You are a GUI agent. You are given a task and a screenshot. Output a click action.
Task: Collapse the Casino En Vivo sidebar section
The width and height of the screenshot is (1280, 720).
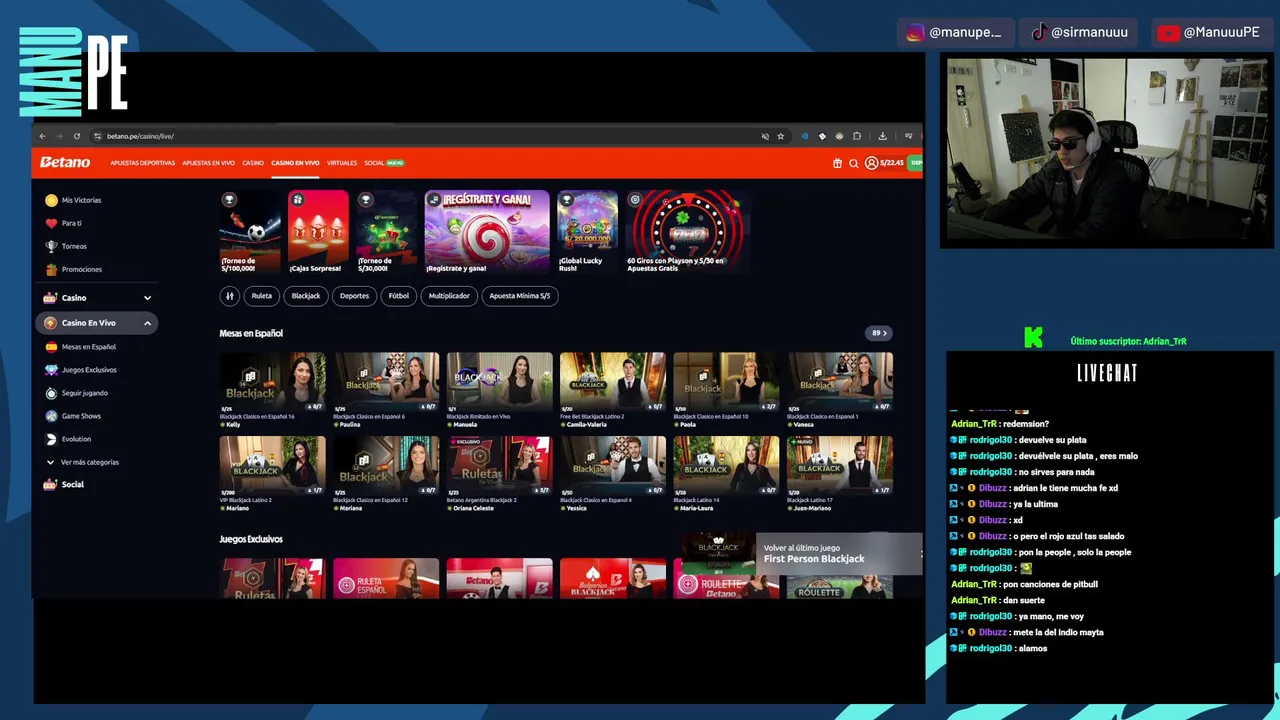(147, 323)
